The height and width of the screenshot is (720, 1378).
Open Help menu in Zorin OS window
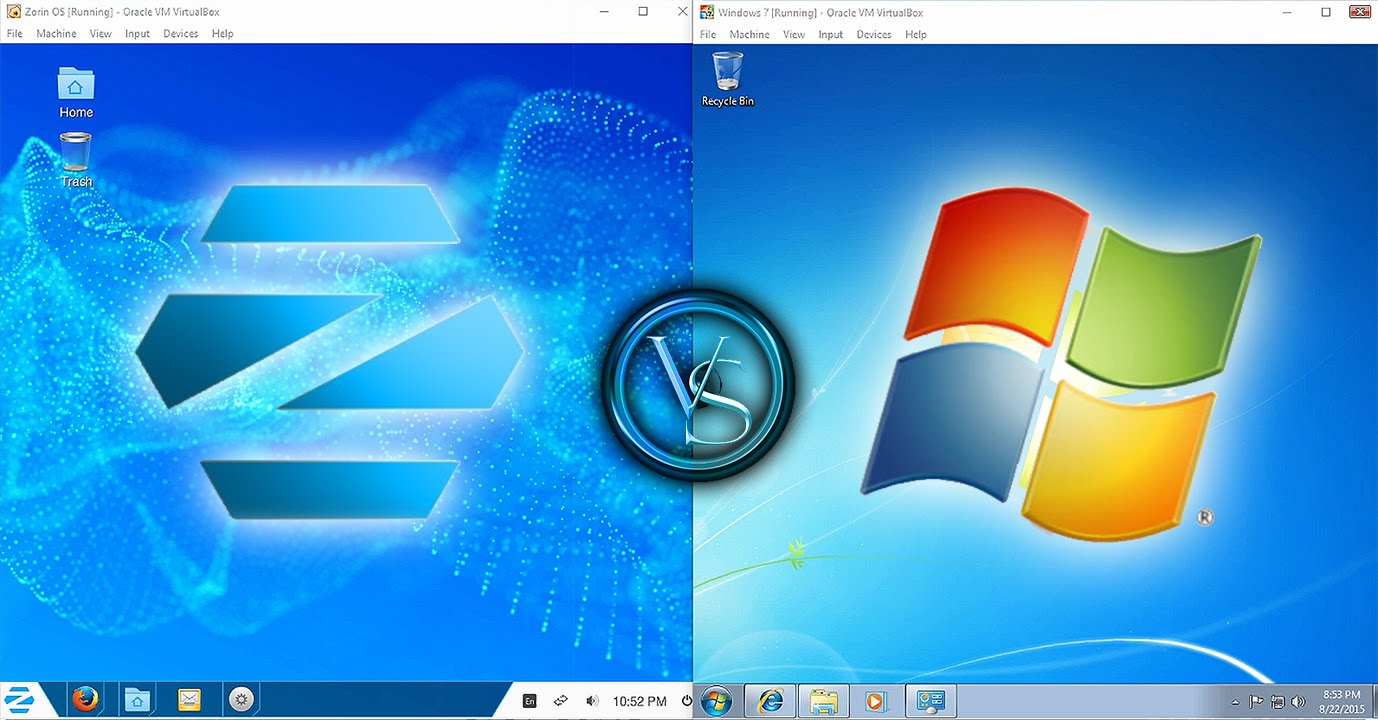(222, 34)
